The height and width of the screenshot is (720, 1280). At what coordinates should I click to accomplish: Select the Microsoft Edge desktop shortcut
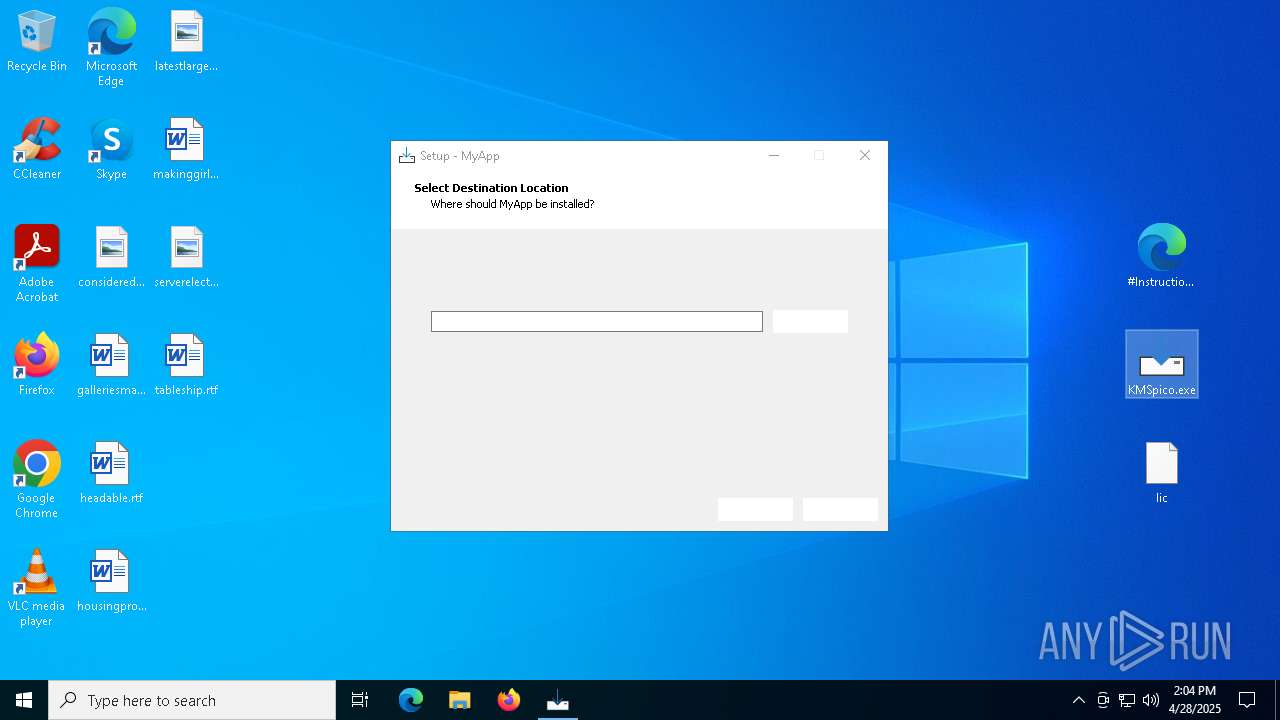coord(111,48)
